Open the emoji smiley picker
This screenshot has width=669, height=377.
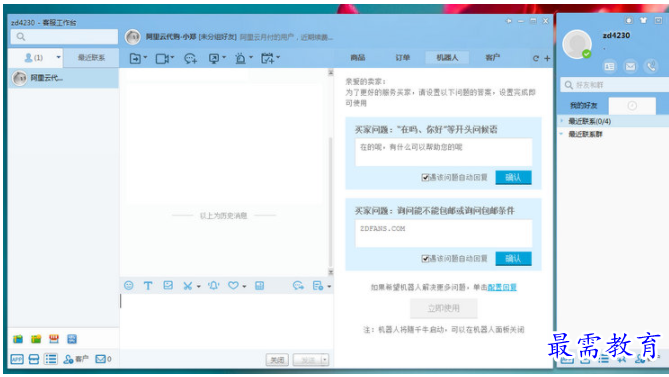pyautogui.click(x=128, y=285)
